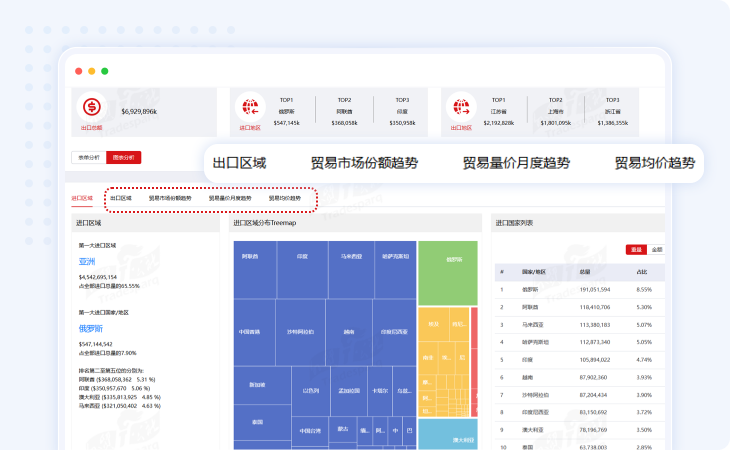730x450 pixels.
Task: Click the green window dot in title bar
Action: 105,71
